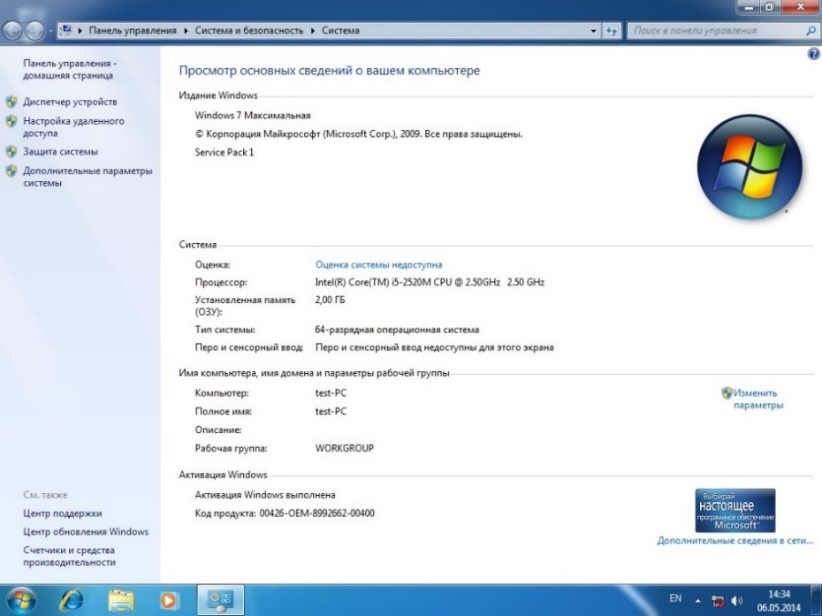Open "Диспетчер устройств" link

click(70, 102)
